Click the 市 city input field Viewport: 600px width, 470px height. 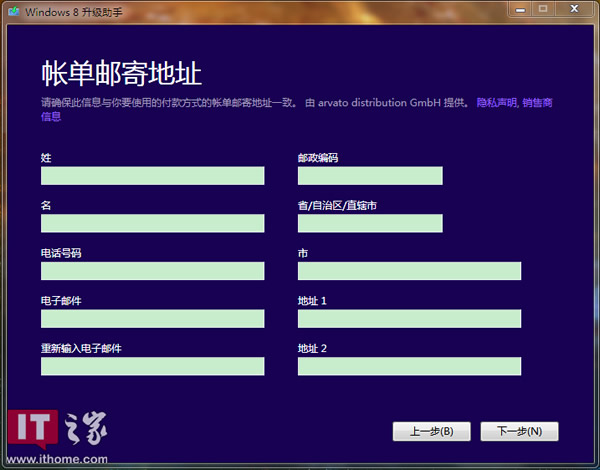(x=409, y=271)
